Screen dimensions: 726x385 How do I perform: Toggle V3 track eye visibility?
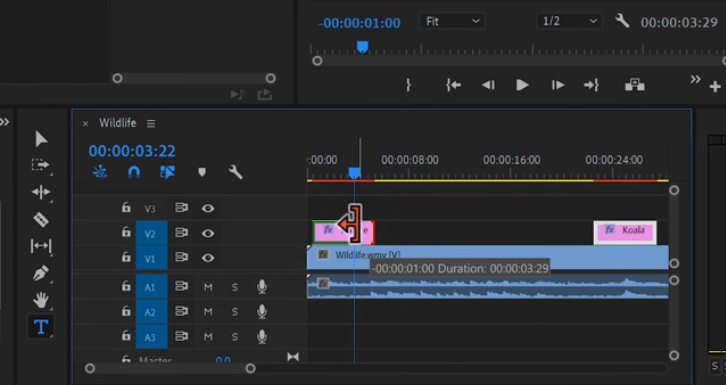click(x=208, y=208)
